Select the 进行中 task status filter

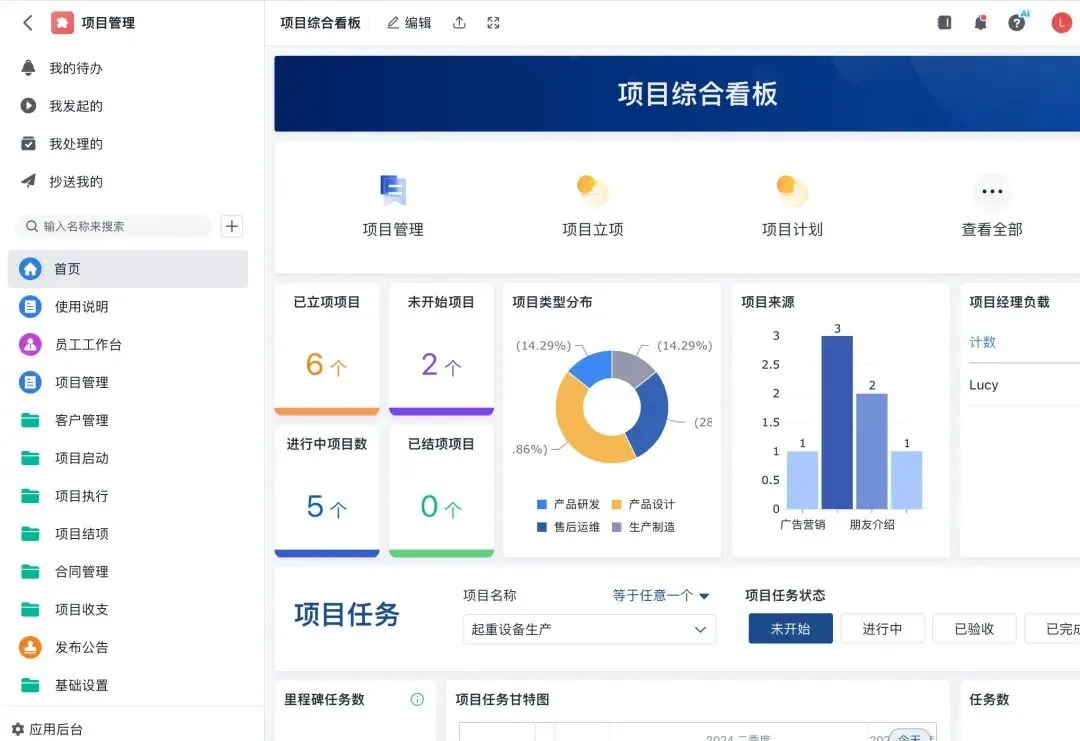(x=882, y=629)
